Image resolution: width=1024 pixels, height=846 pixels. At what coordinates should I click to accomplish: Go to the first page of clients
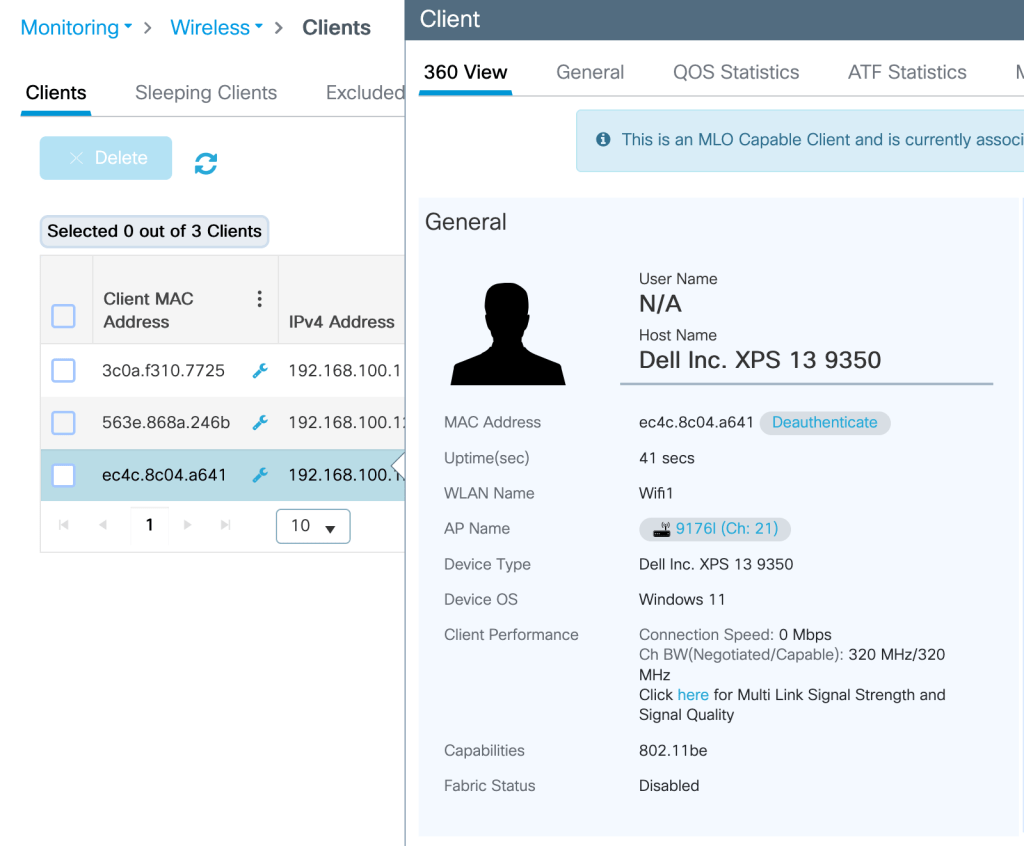pos(64,525)
